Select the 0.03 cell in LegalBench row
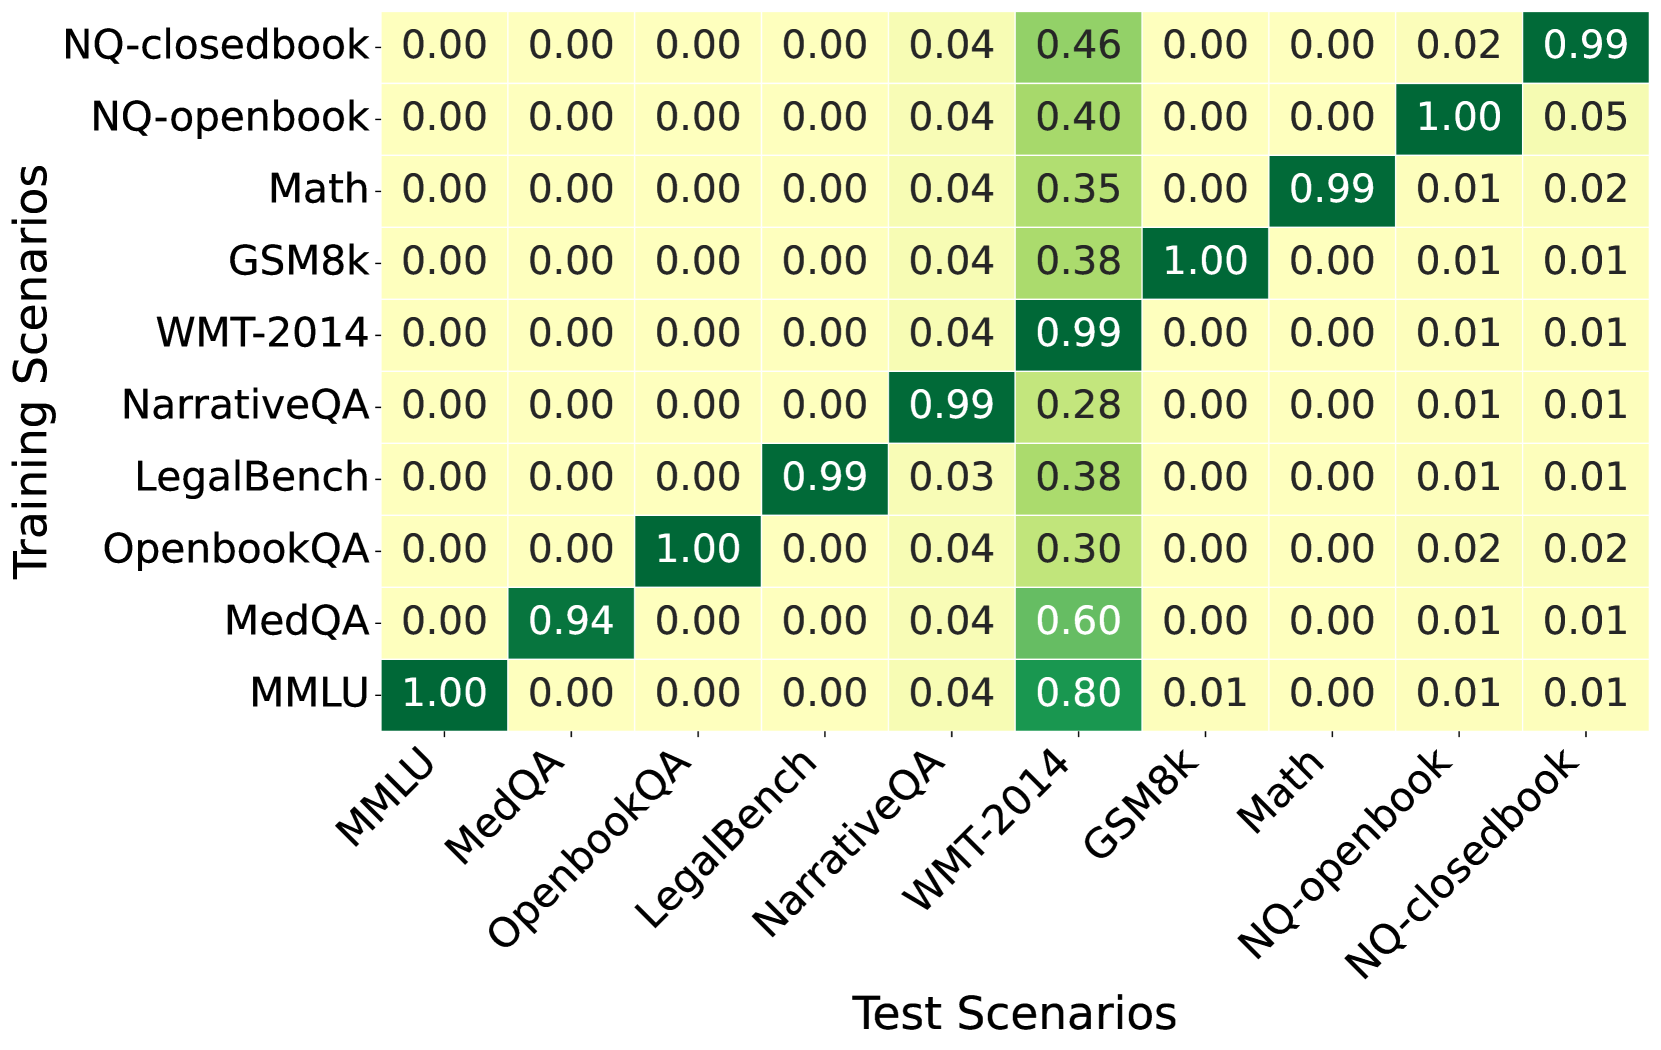Image resolution: width=1661 pixels, height=1050 pixels. point(952,478)
